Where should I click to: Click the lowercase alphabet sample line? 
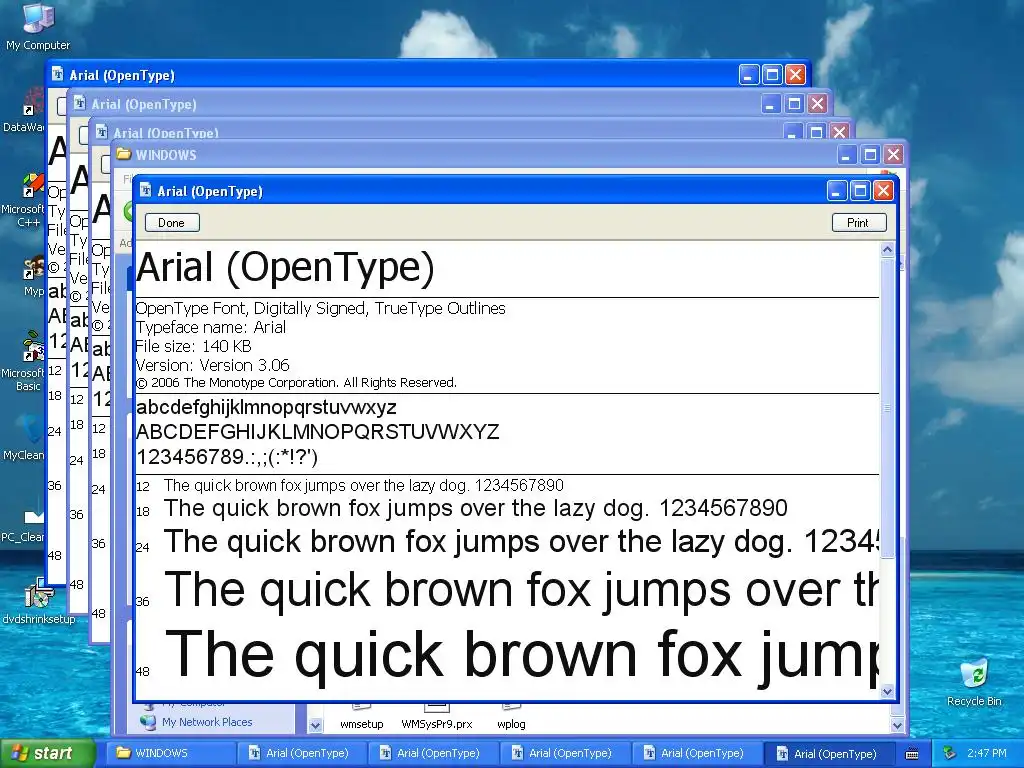[x=266, y=408]
